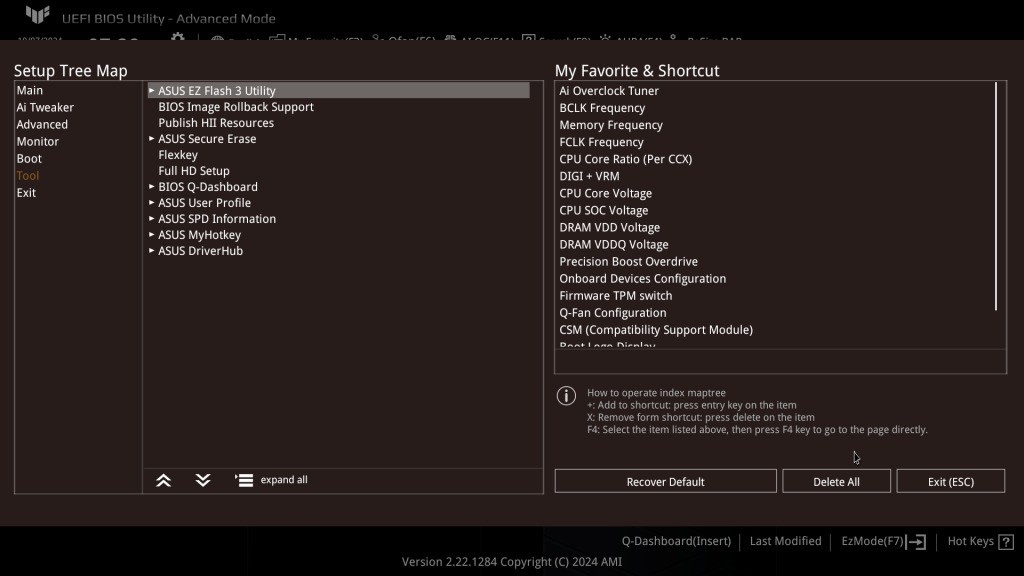Open the Monitor menu item

[x=37, y=141]
